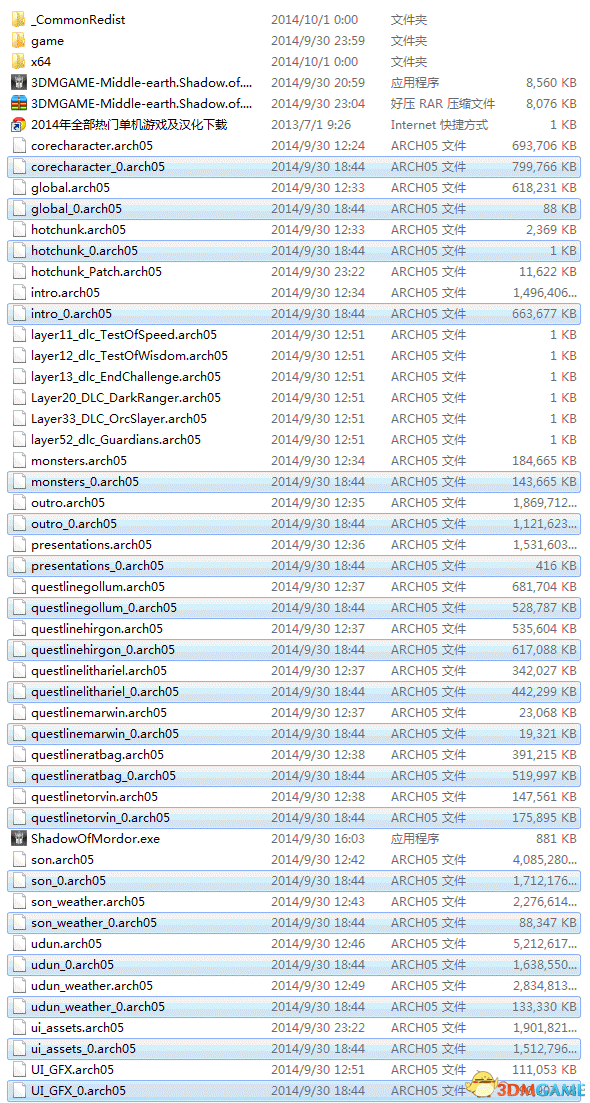Click the 3DMGAME RAR archive icon
This screenshot has width=590, height=1103.
(x=18, y=104)
